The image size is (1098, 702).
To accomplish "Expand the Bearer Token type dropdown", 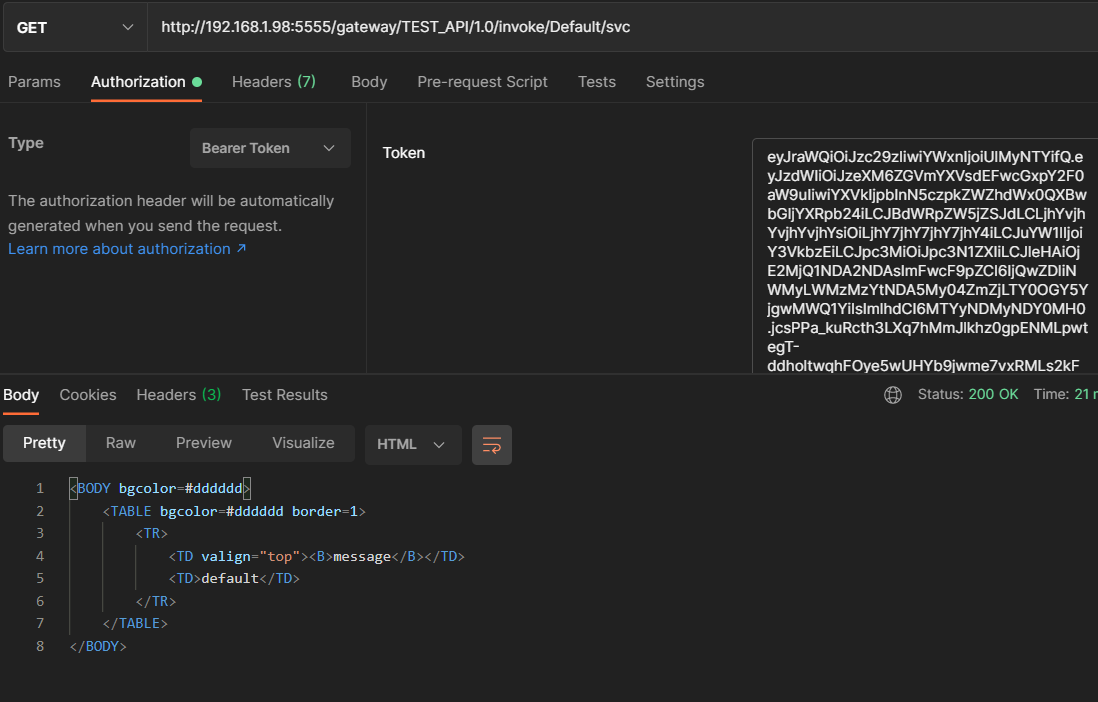I will (270, 148).
